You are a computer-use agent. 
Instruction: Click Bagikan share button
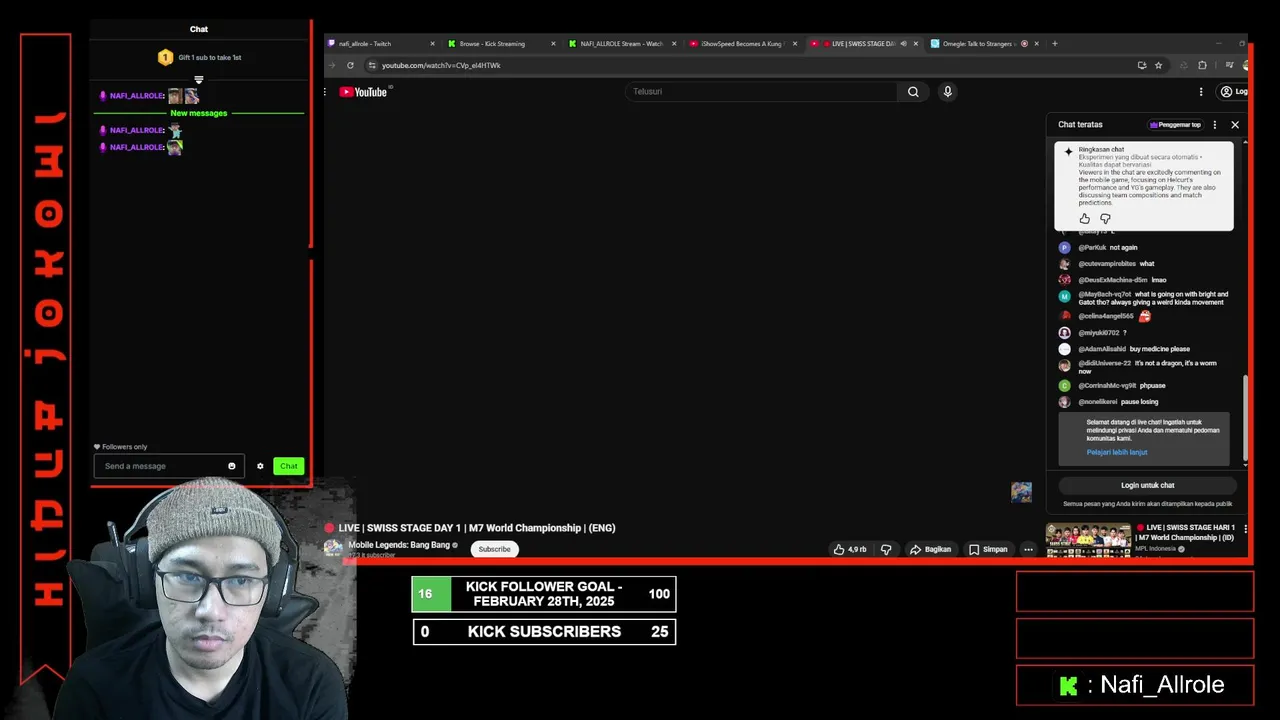(x=930, y=549)
